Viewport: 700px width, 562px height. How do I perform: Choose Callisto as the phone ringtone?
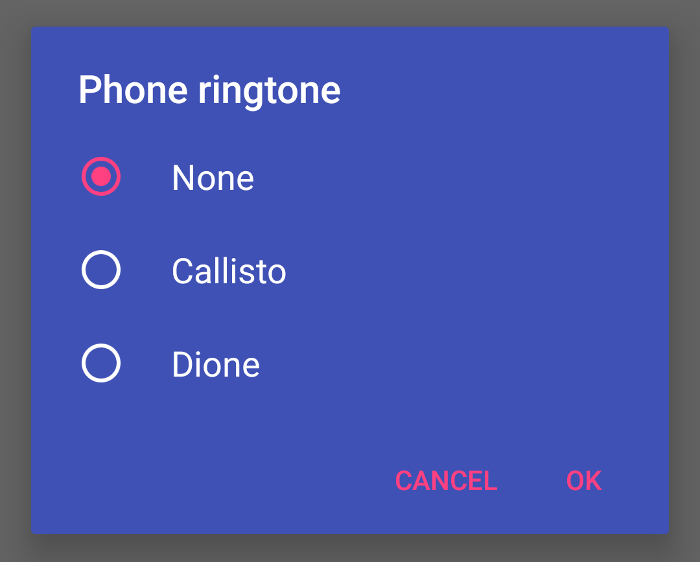[229, 271]
